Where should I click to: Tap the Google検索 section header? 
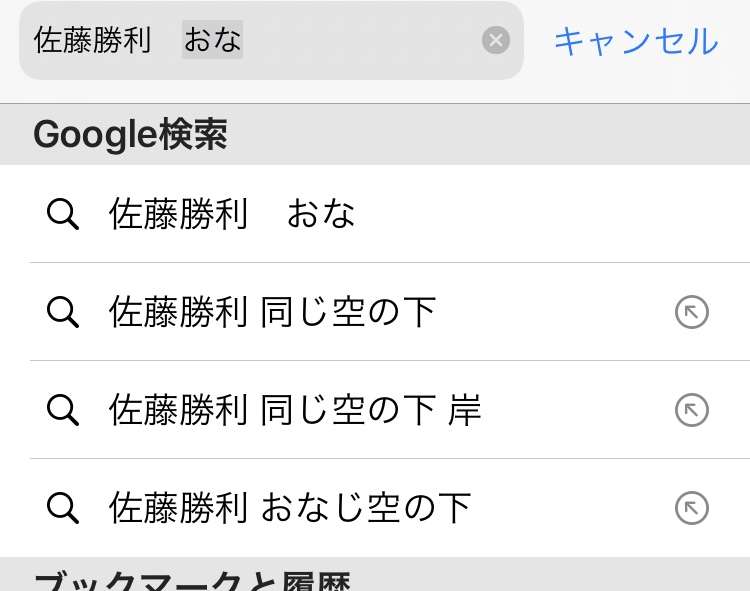[x=375, y=134]
